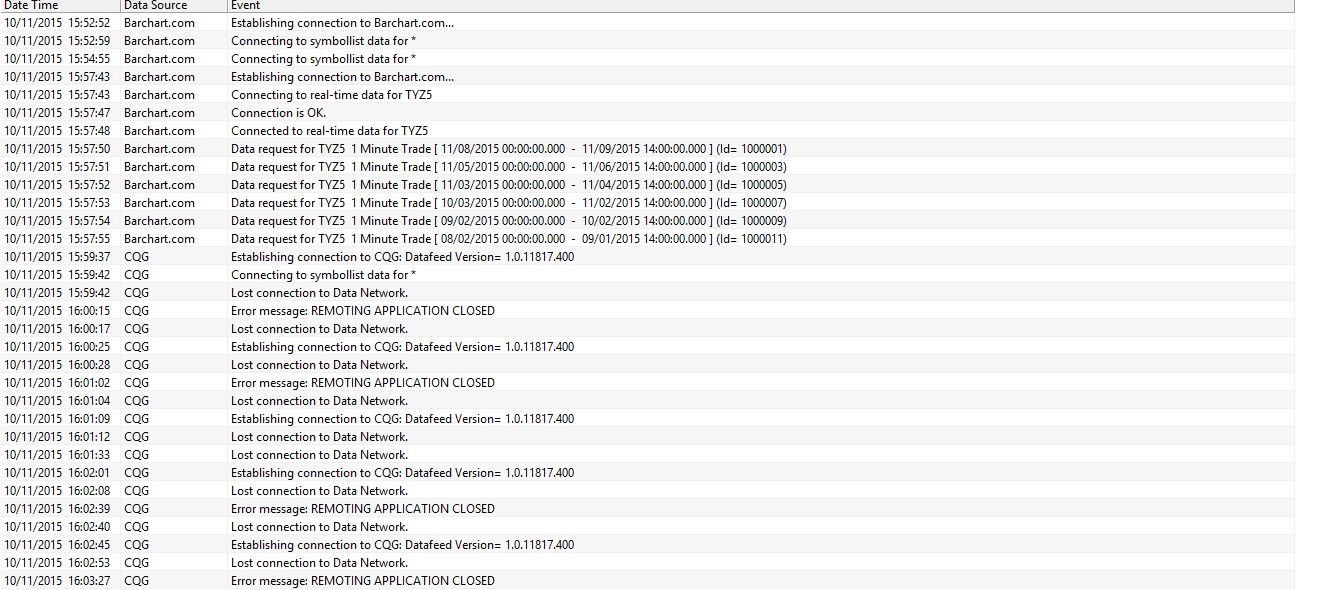Select the 16:00:17 Lost connection to Data Network event
Screen dimensions: 1329x590
(x=319, y=329)
